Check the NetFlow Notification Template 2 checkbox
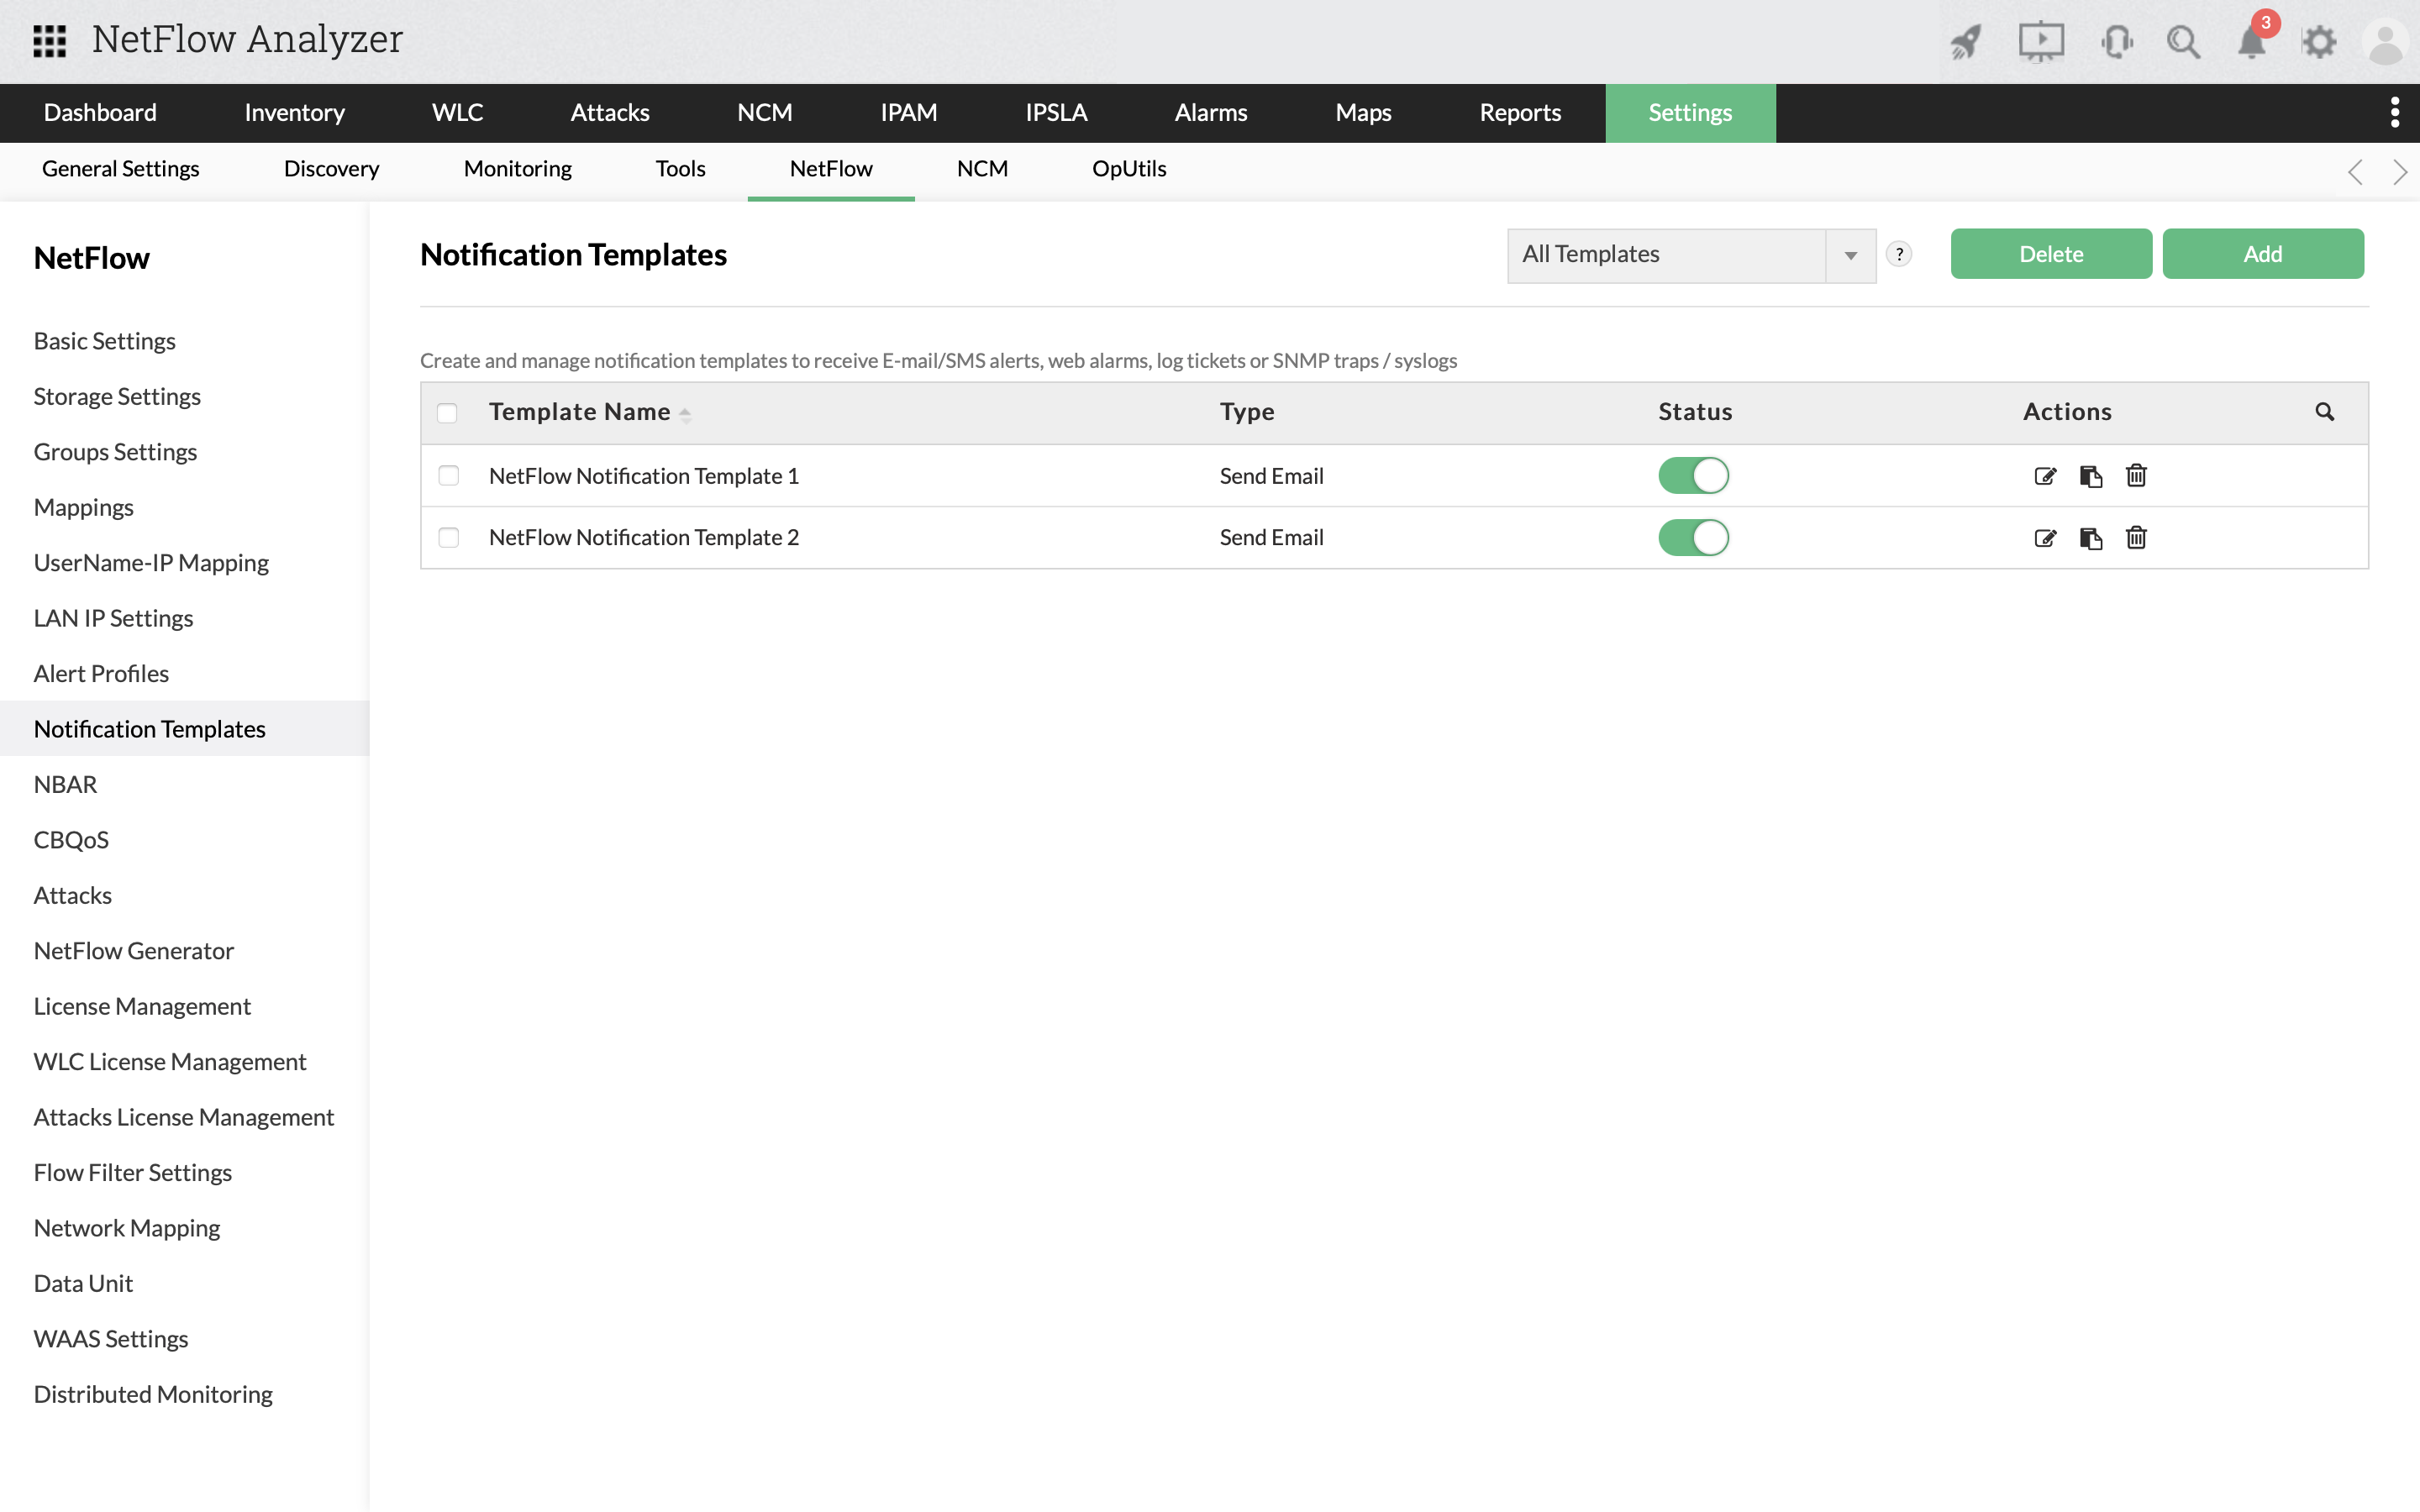The width and height of the screenshot is (2420, 1512). point(449,538)
